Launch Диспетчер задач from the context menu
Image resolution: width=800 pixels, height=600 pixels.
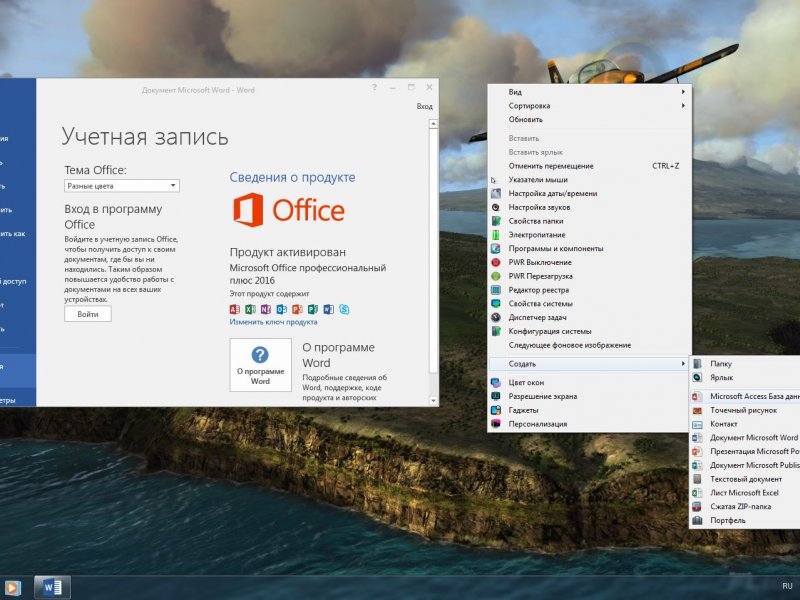tap(590, 317)
